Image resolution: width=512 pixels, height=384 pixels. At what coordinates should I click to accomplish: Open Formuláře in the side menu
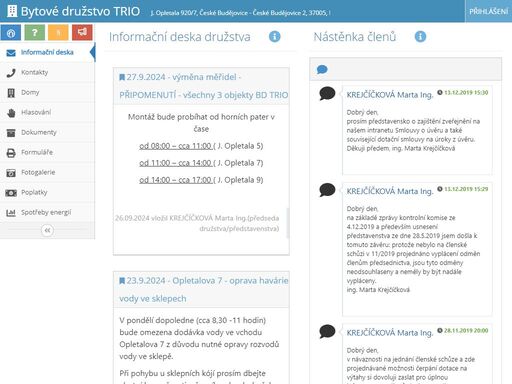click(x=47, y=152)
